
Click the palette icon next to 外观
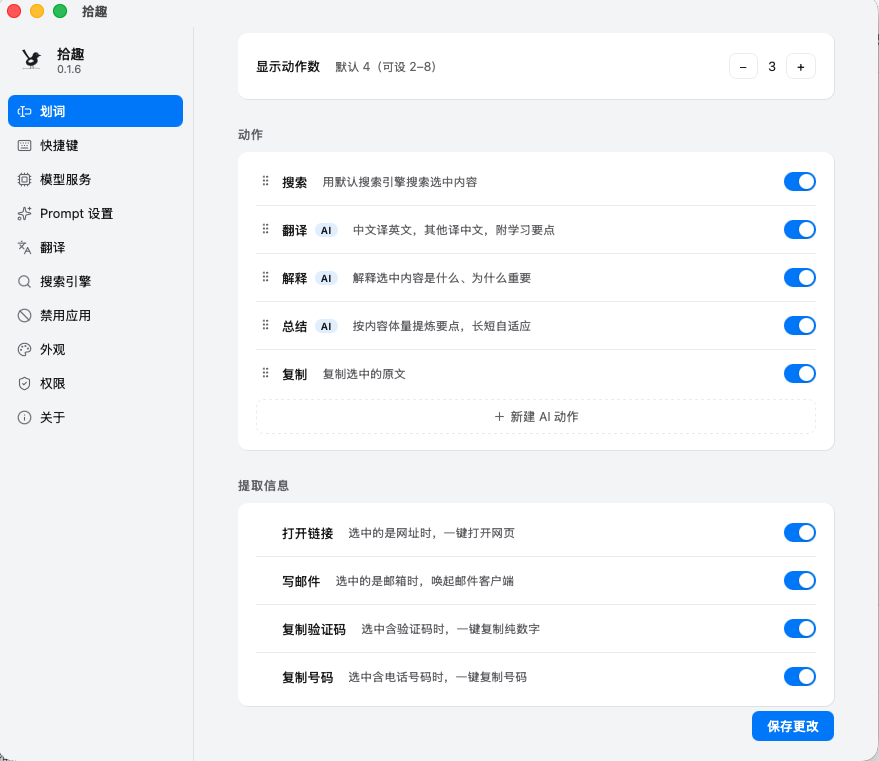24,350
